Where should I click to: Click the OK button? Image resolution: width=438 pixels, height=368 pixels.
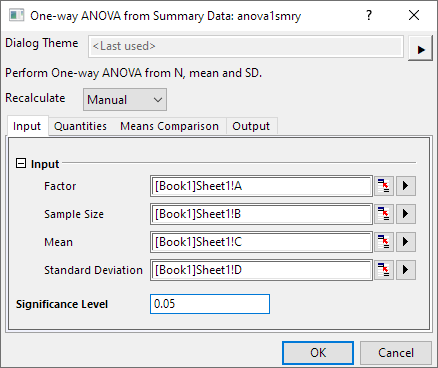click(x=318, y=353)
